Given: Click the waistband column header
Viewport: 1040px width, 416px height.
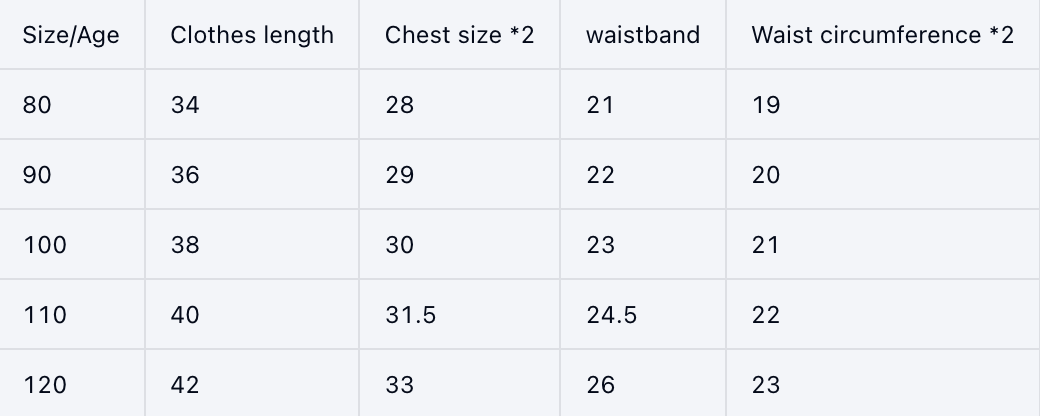Looking at the screenshot, I should click(x=643, y=35).
